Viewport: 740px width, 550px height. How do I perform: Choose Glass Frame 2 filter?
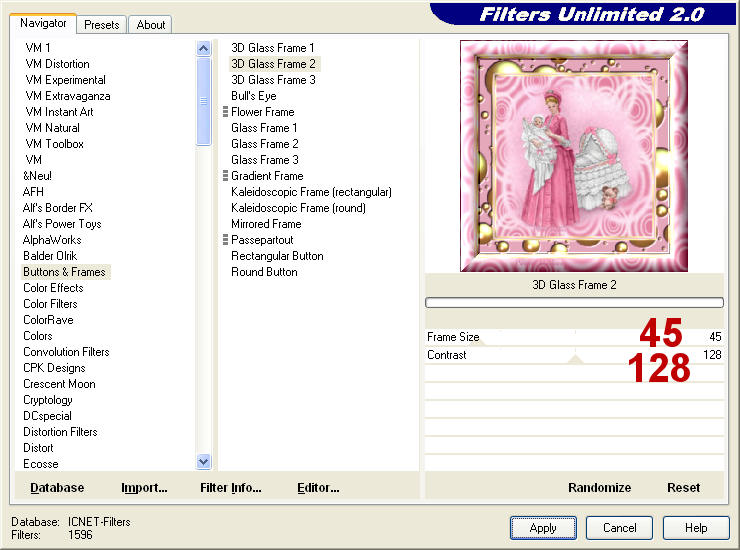tap(265, 144)
